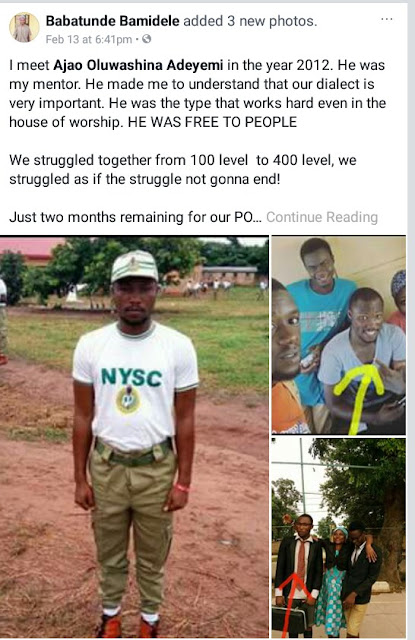Open Babatunde Bamidele's profile picture avatar
The image size is (415, 640).
[x=24, y=28]
